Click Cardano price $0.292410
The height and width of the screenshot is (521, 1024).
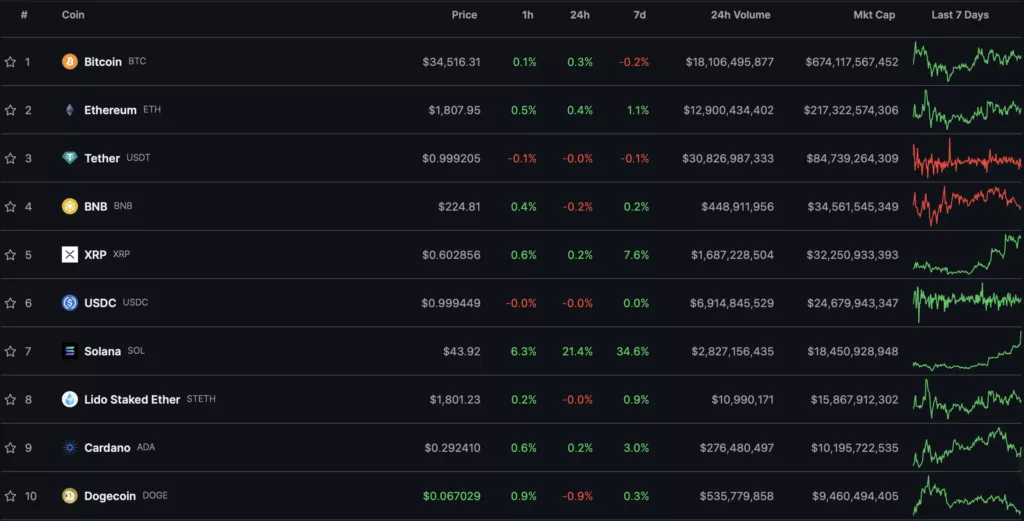[453, 448]
